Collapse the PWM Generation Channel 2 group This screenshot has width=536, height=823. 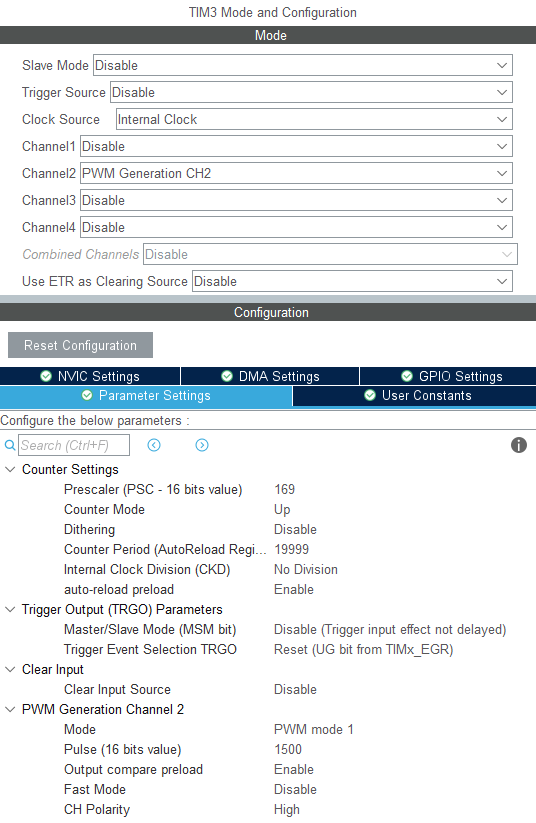click(x=10, y=709)
